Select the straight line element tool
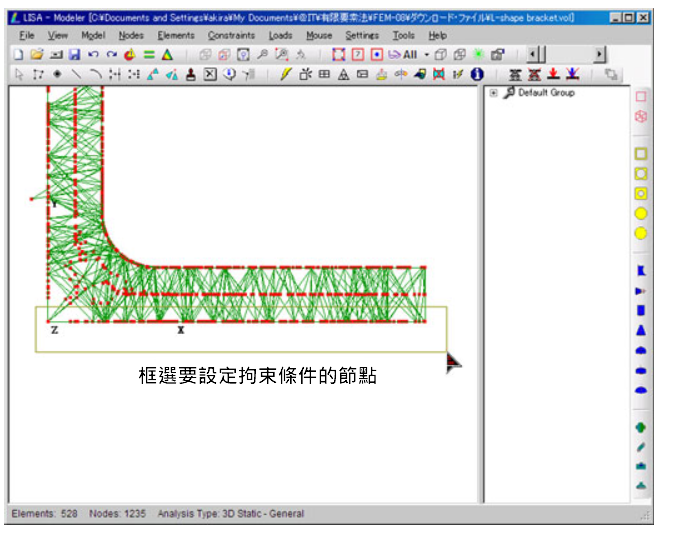Image resolution: width=676 pixels, height=533 pixels. (76, 75)
